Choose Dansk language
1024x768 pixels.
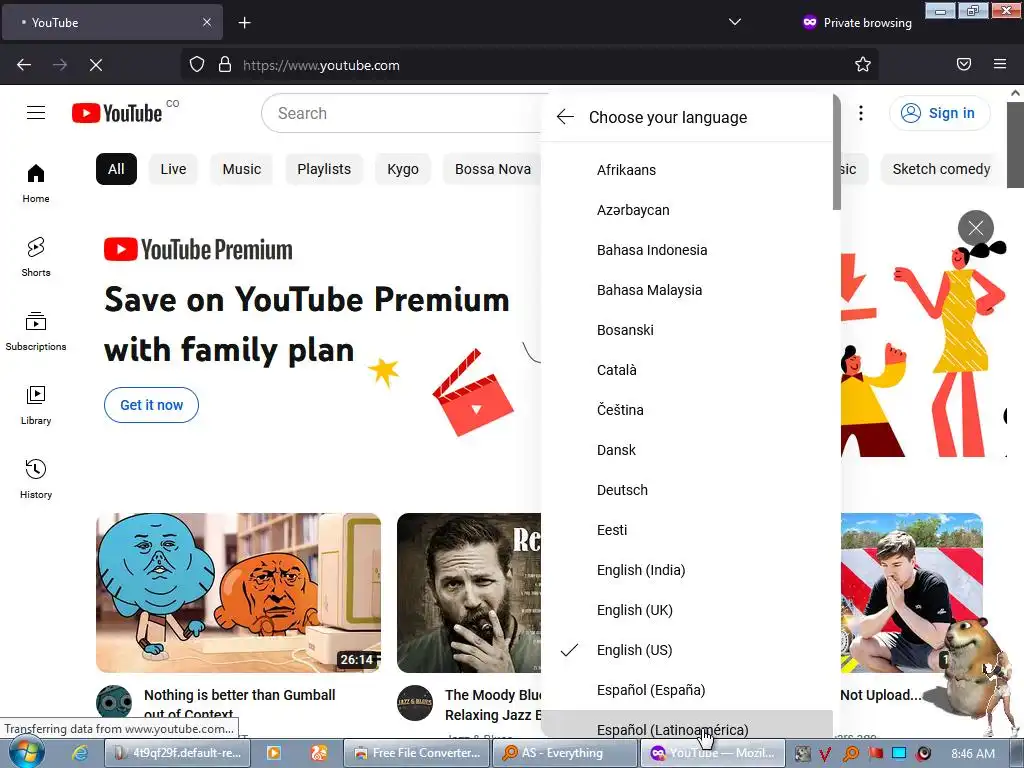click(687, 450)
